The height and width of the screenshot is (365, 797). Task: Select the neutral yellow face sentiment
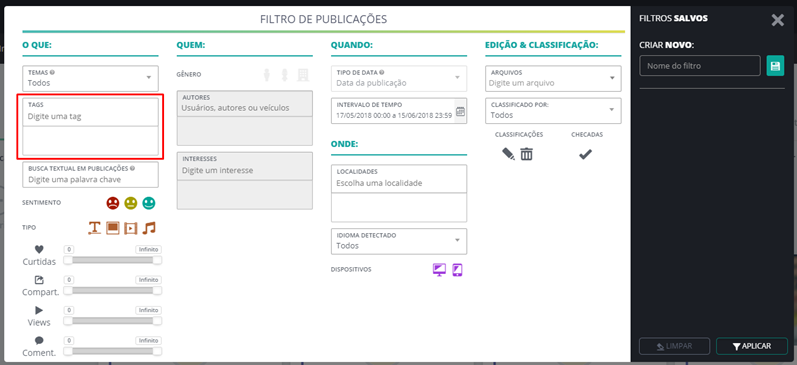(x=131, y=203)
